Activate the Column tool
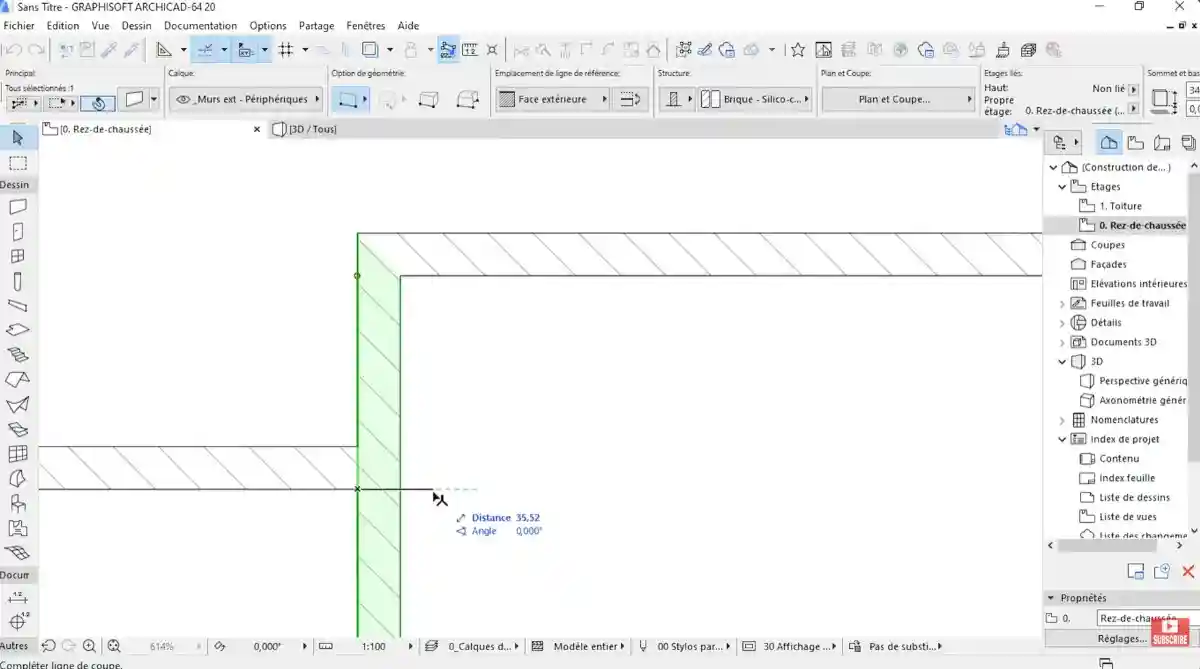Image resolution: width=1200 pixels, height=669 pixels. coord(18,282)
